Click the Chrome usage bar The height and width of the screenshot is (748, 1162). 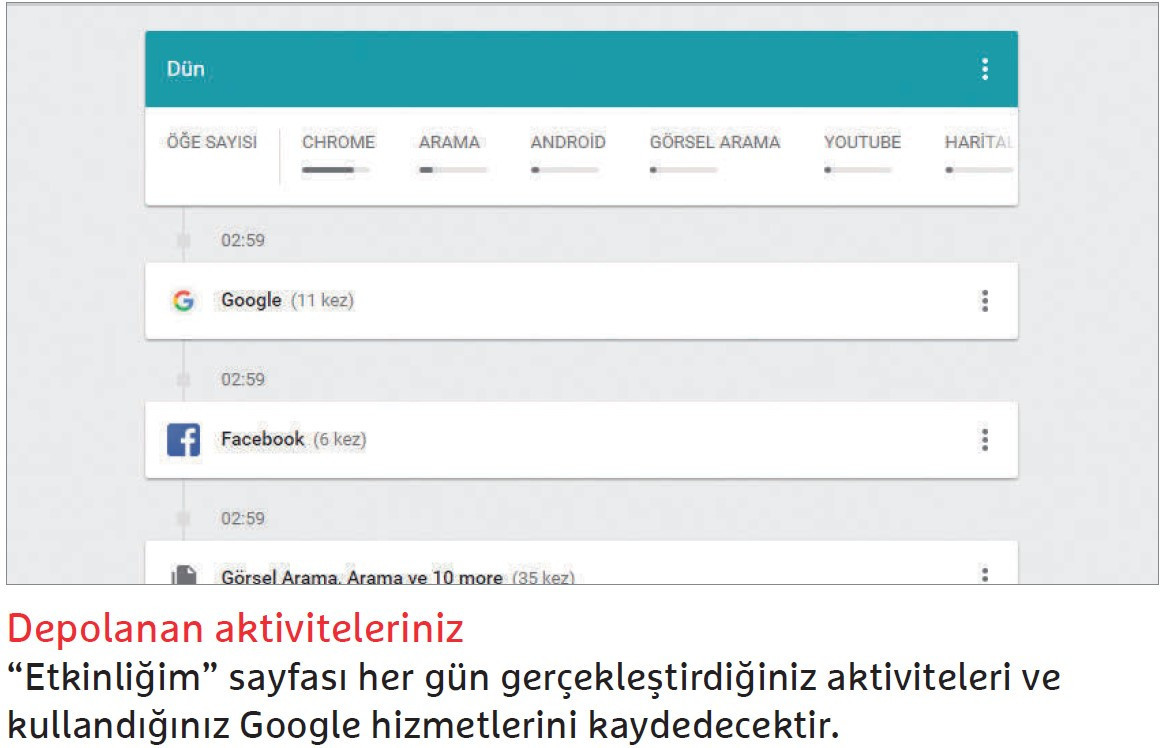335,171
